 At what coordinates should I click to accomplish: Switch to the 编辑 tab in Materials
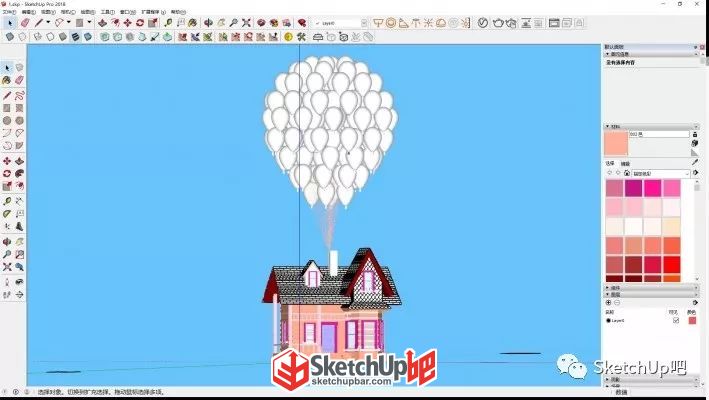click(625, 164)
